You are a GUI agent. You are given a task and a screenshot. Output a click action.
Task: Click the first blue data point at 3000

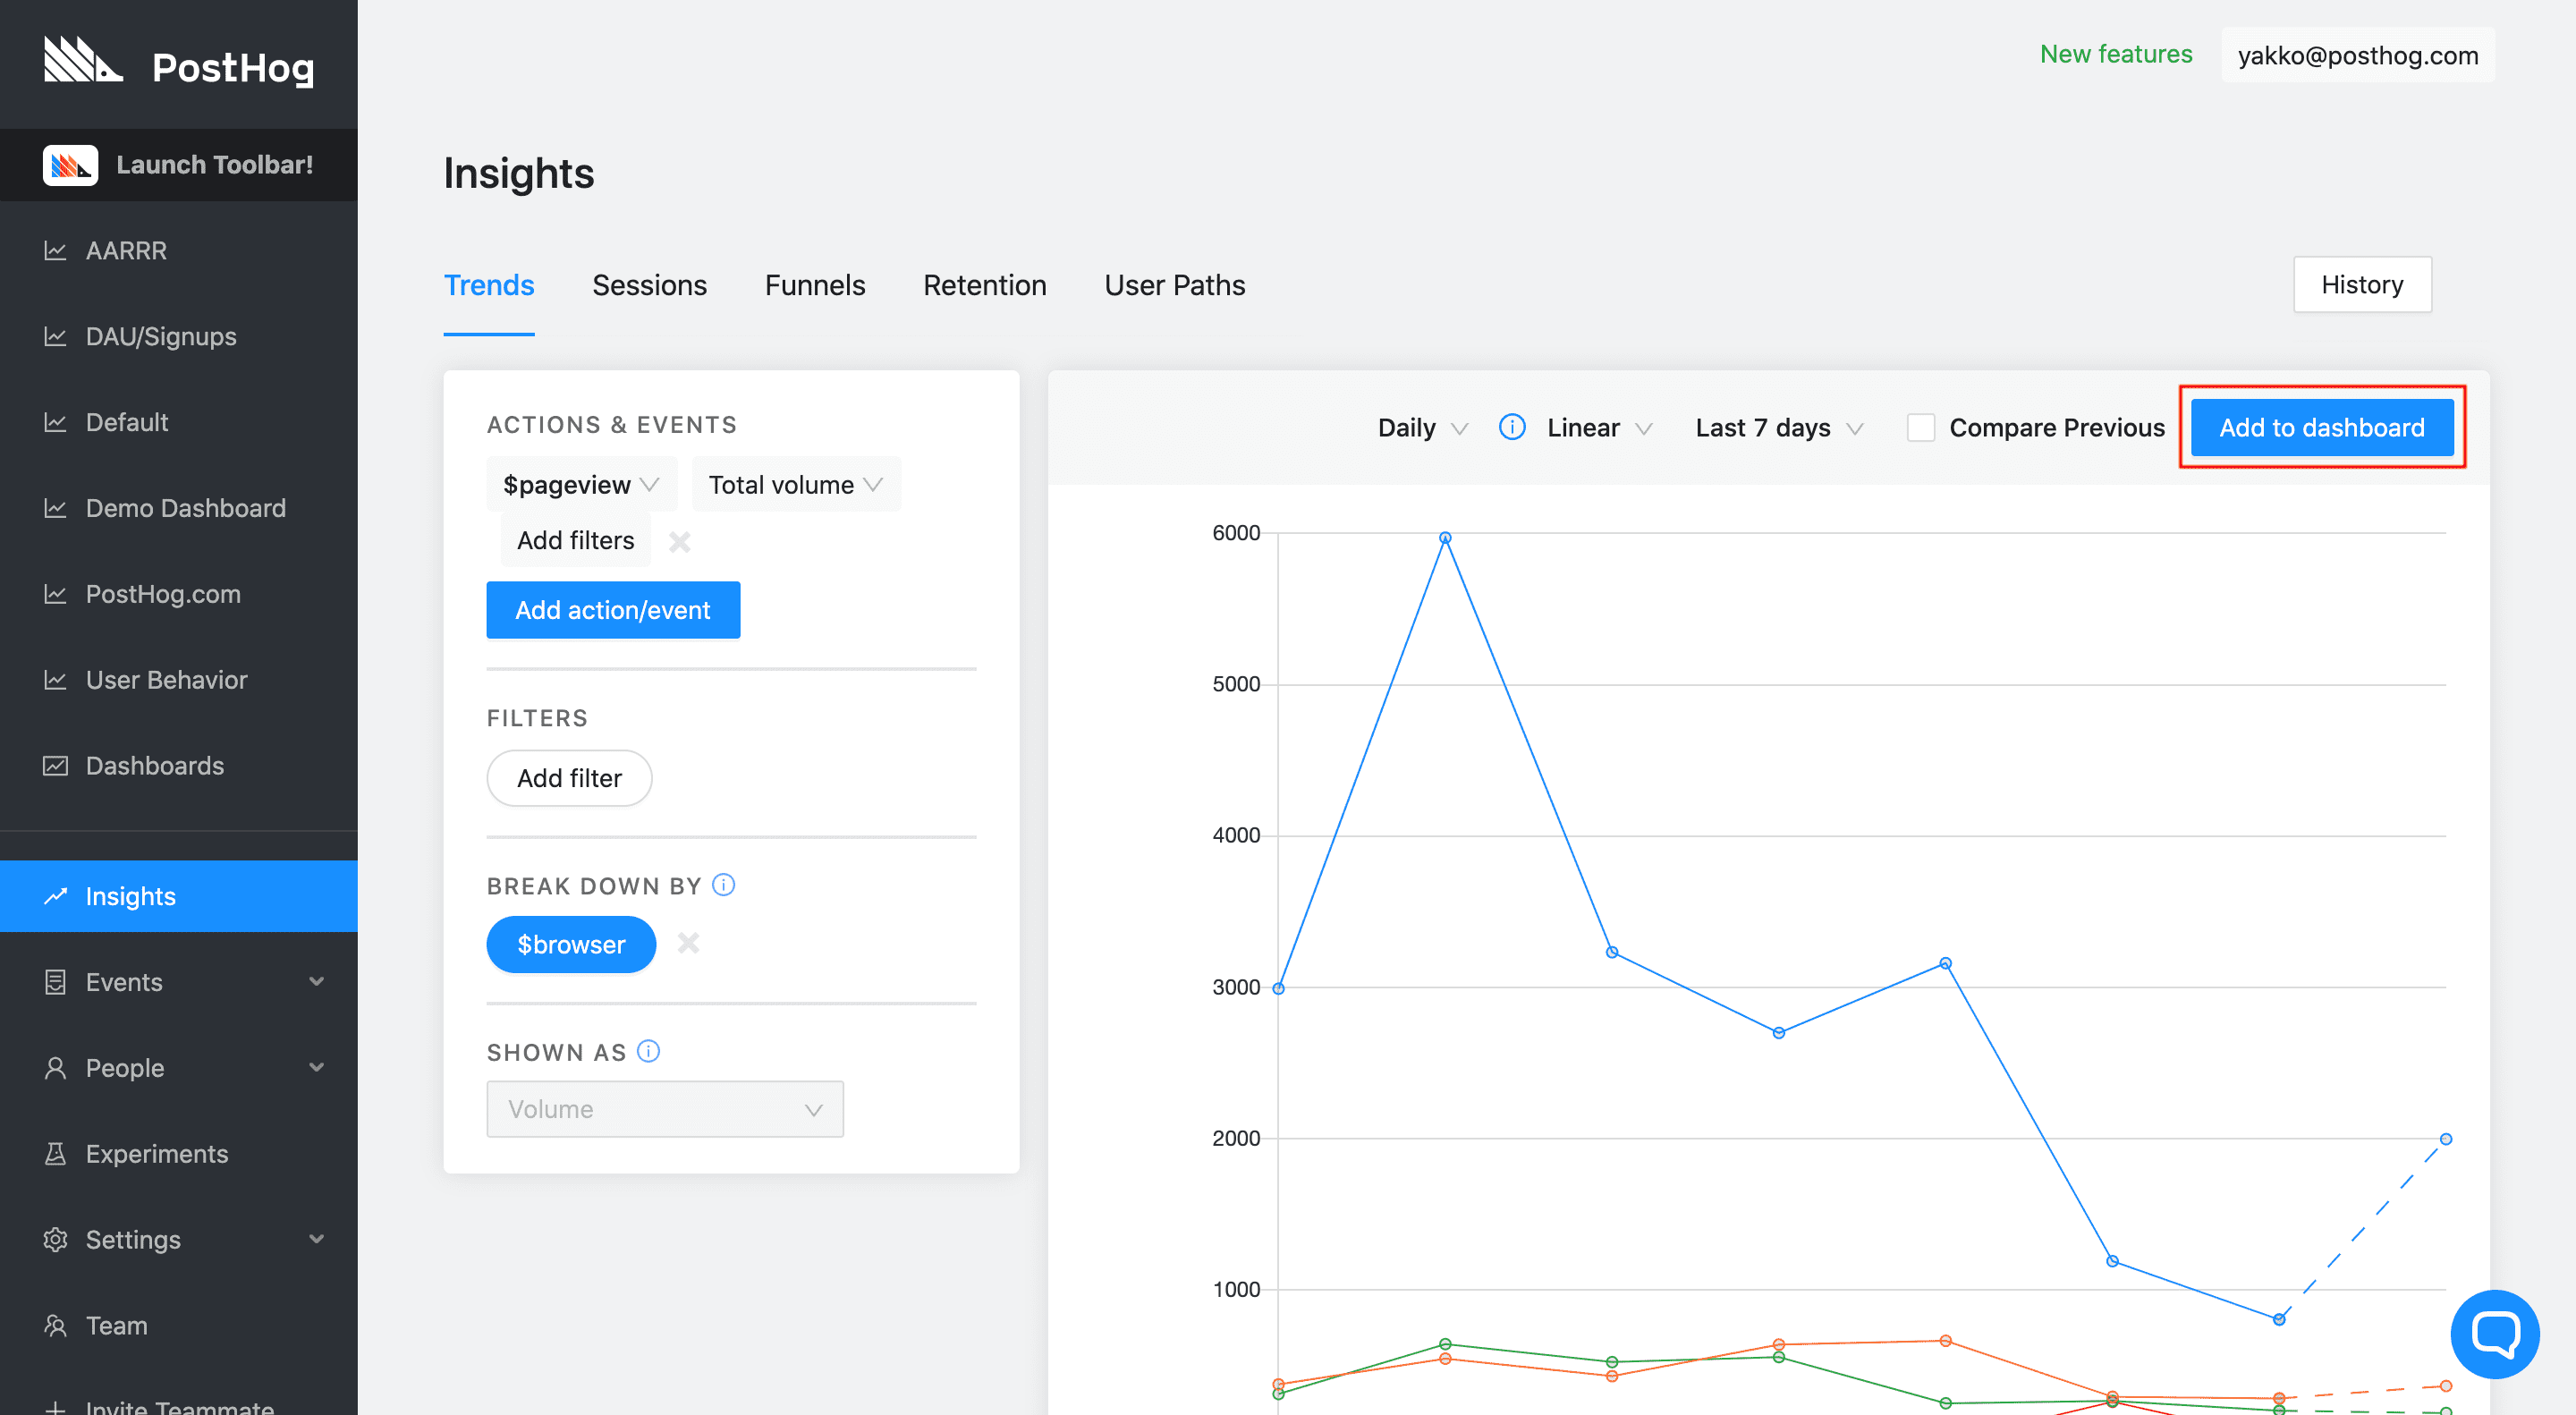pos(1278,988)
